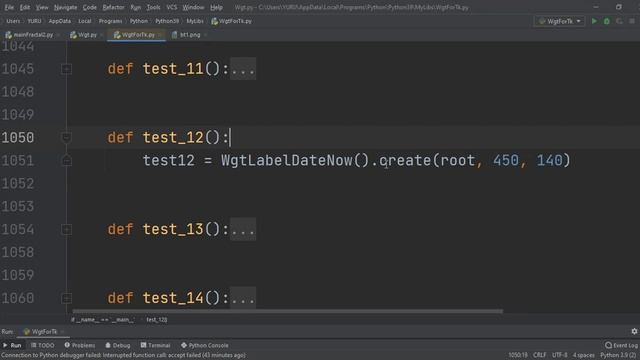Screen dimensions: 640x360
Task: Open the run configuration WgtForTk dropdown
Action: (559, 21)
